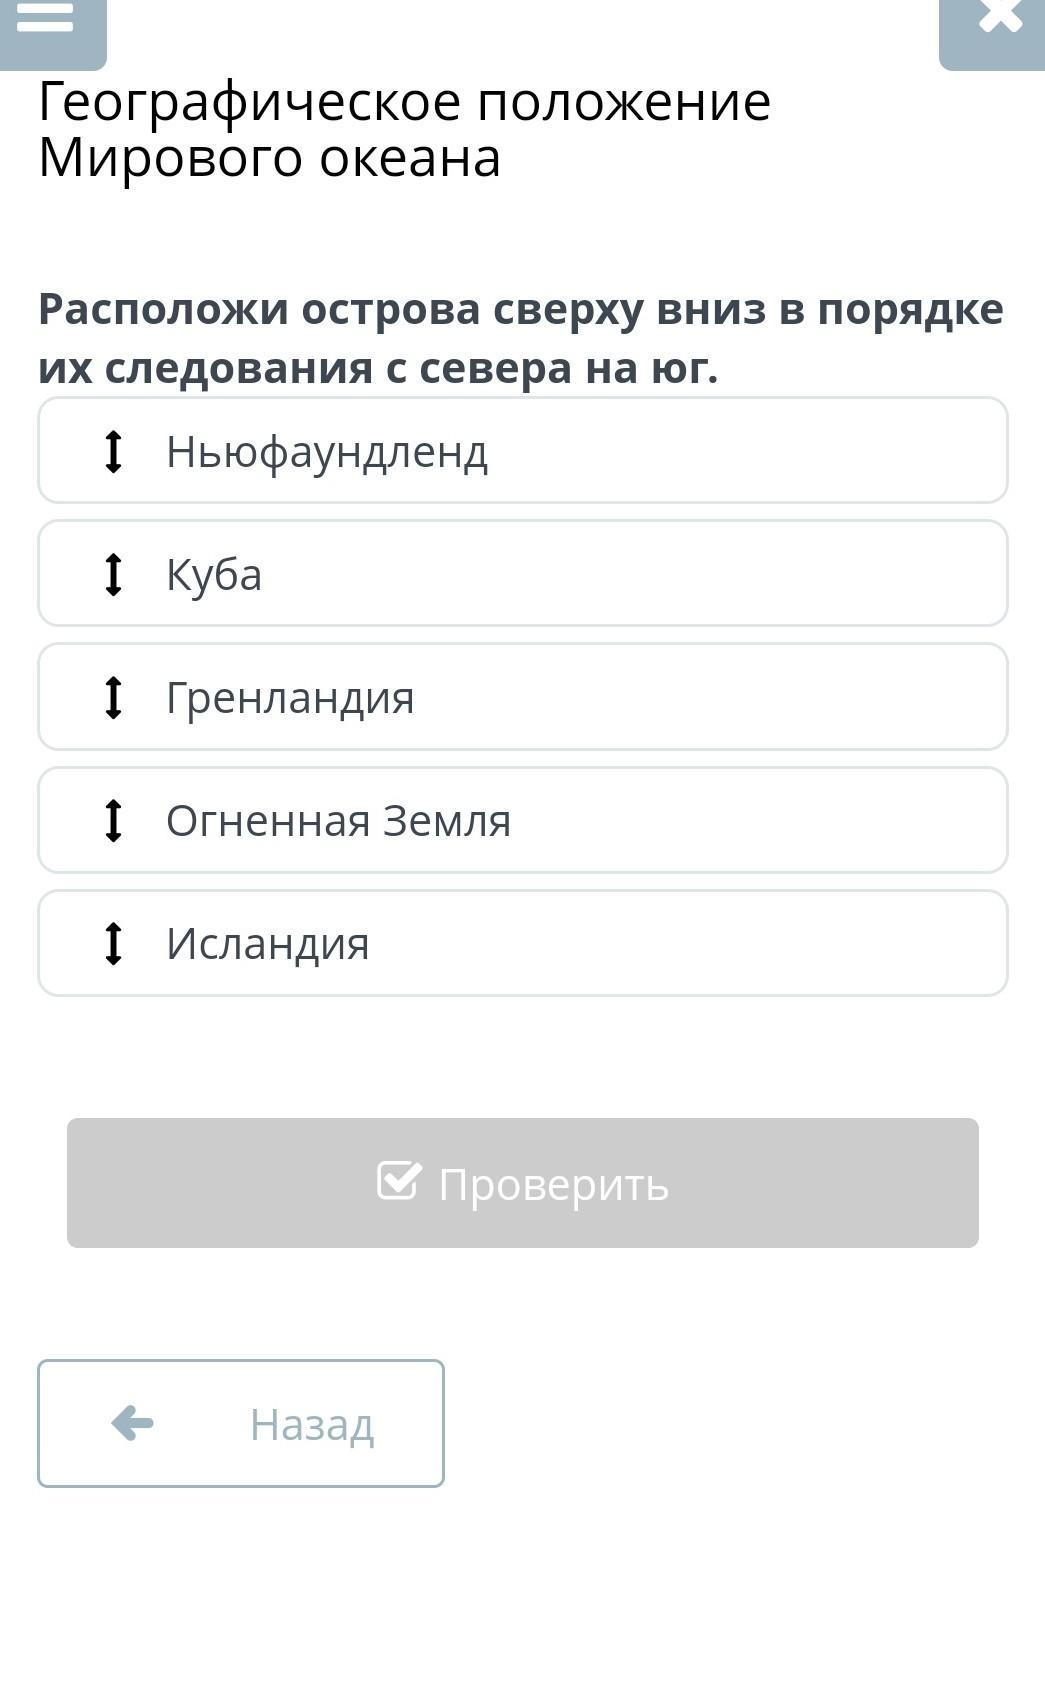
Task: Select the Куба answer item
Action: click(x=523, y=574)
